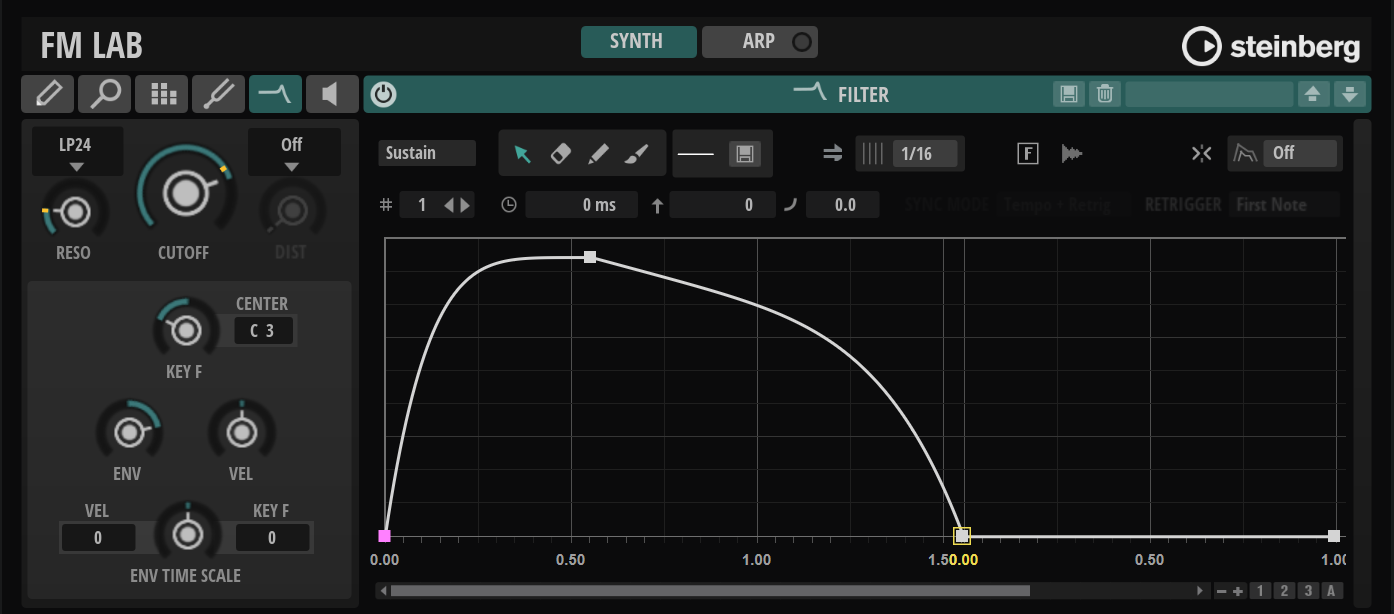Select the filter curve page icon
The width and height of the screenshot is (1394, 614).
click(275, 94)
